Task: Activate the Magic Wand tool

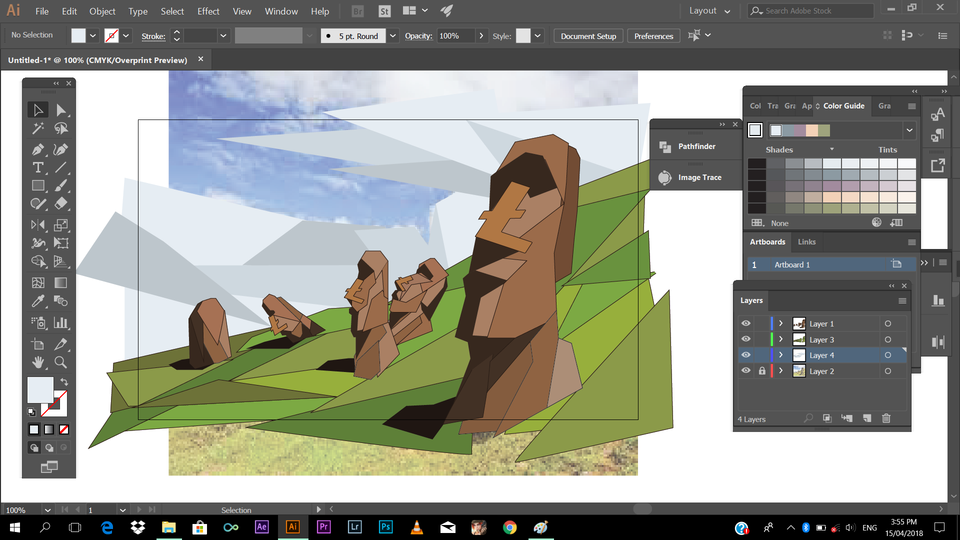Action: pos(38,129)
